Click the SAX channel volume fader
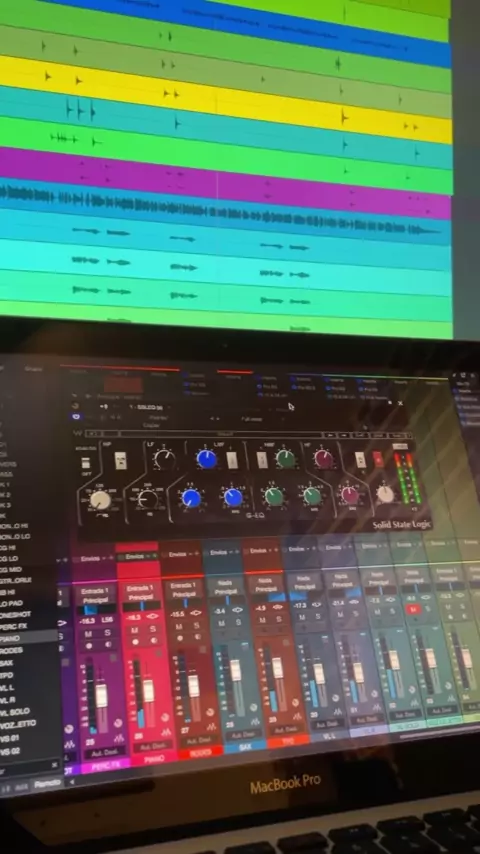The image size is (480, 854). click(x=235, y=670)
